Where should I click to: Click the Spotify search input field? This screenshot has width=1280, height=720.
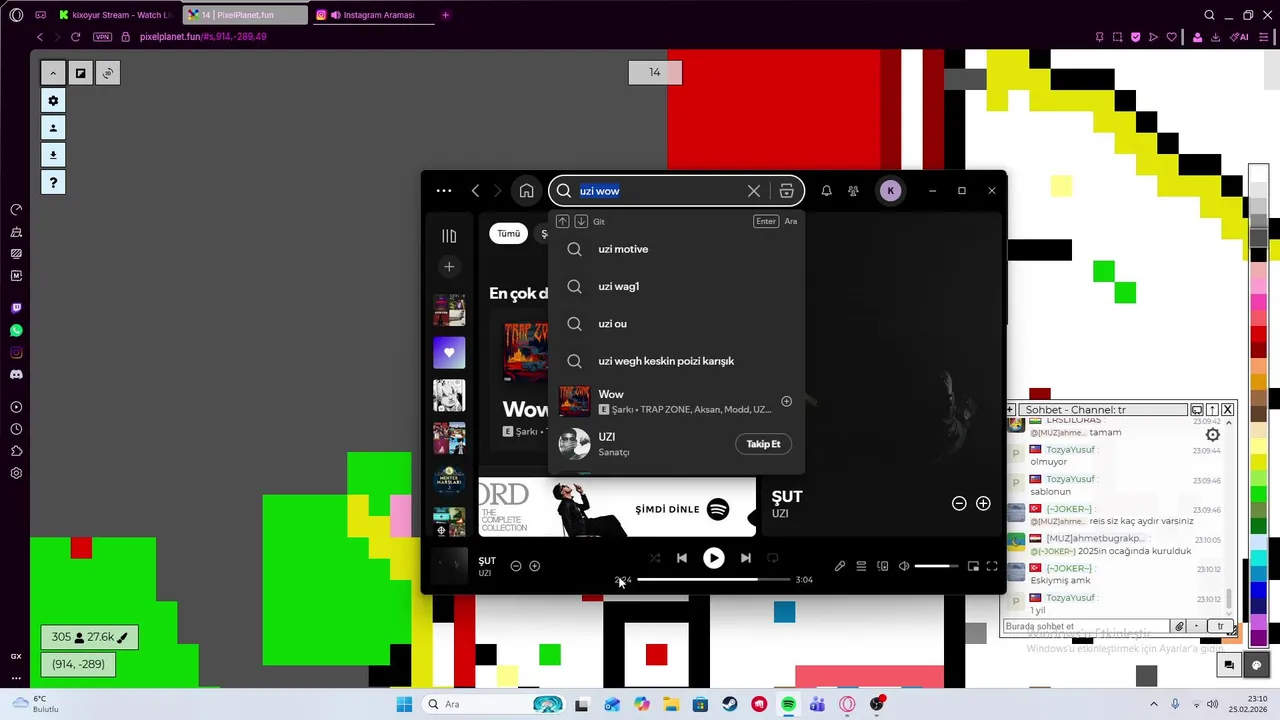point(660,191)
